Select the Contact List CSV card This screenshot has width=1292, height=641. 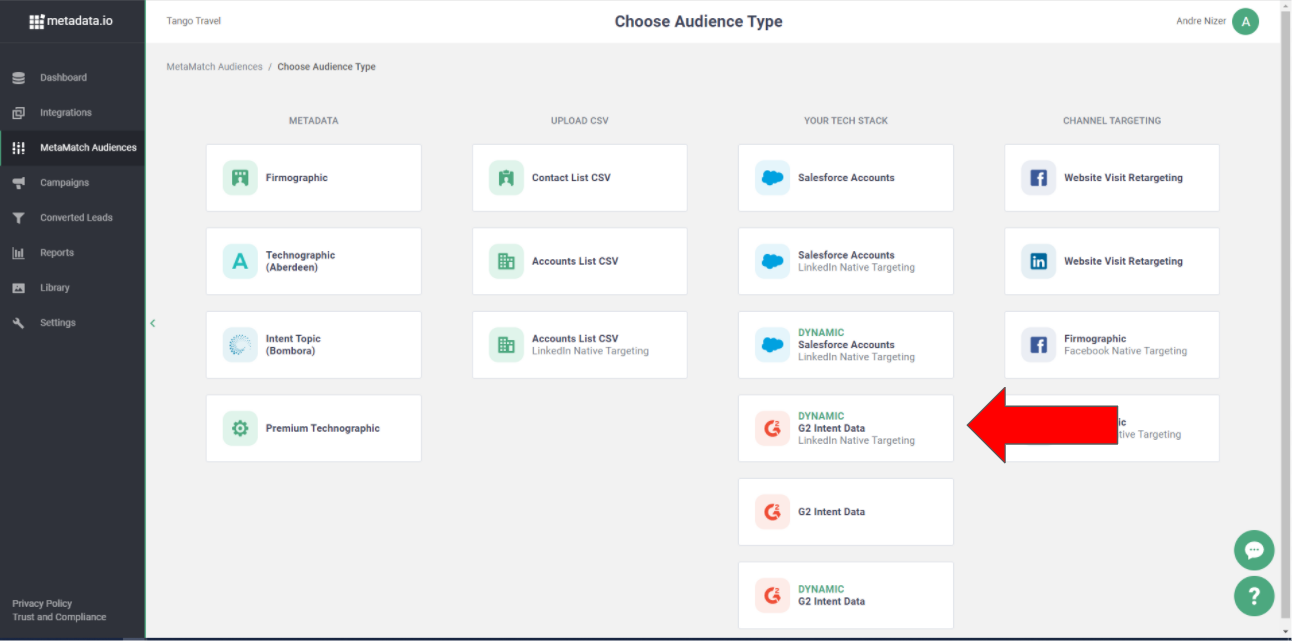point(579,178)
